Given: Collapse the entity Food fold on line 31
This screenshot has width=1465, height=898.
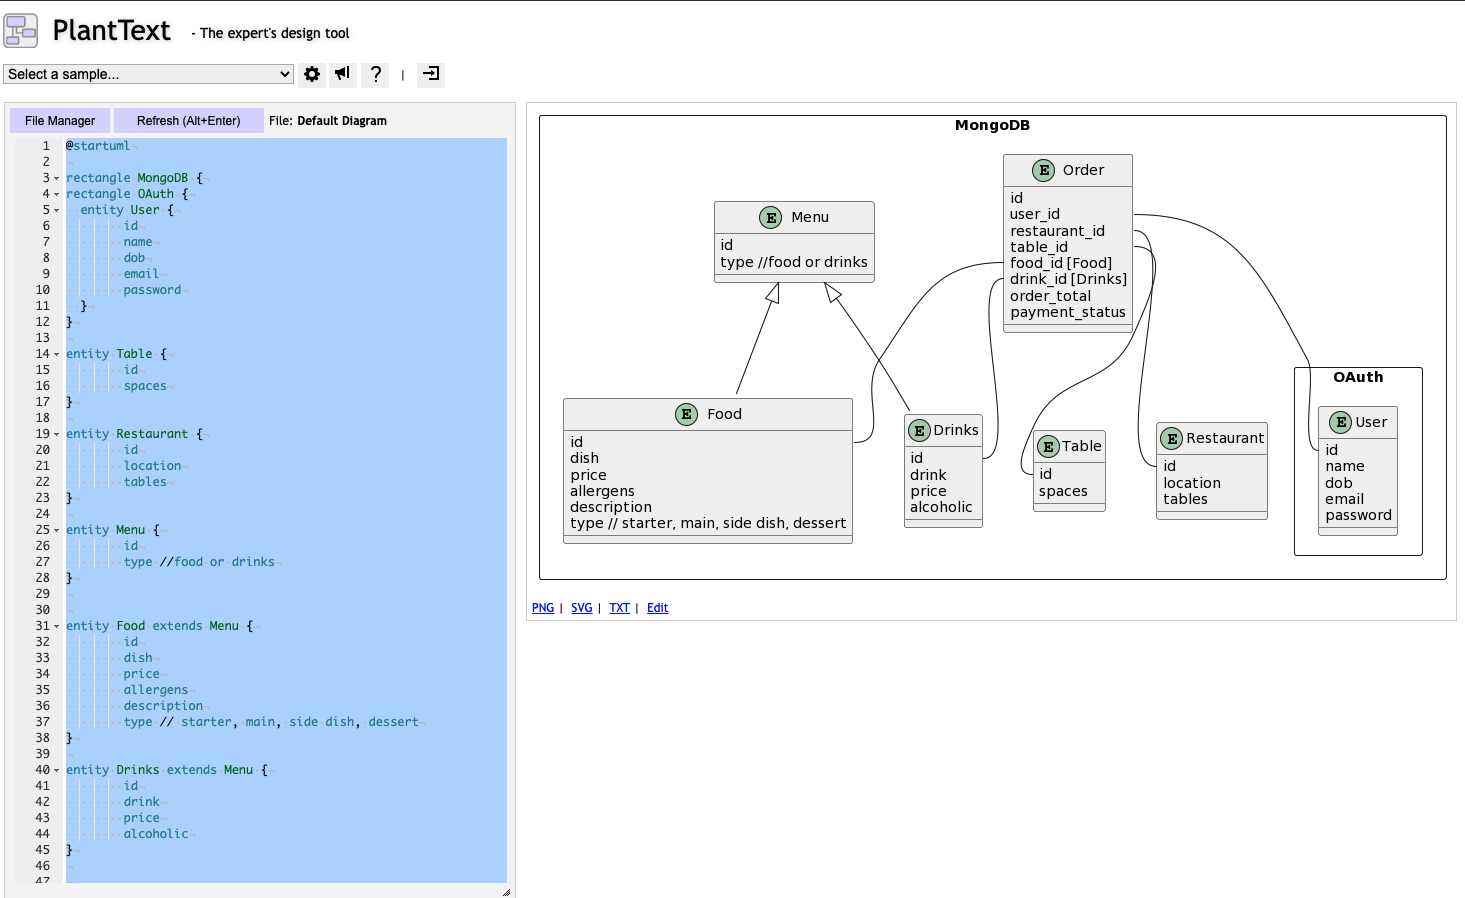Looking at the screenshot, I should tap(56, 626).
